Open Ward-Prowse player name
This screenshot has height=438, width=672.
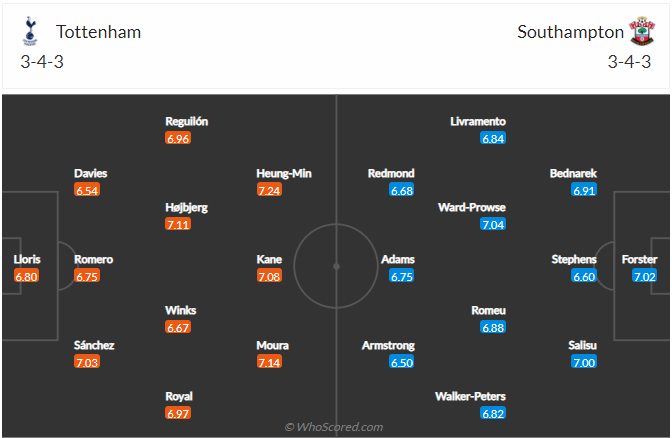tap(472, 207)
